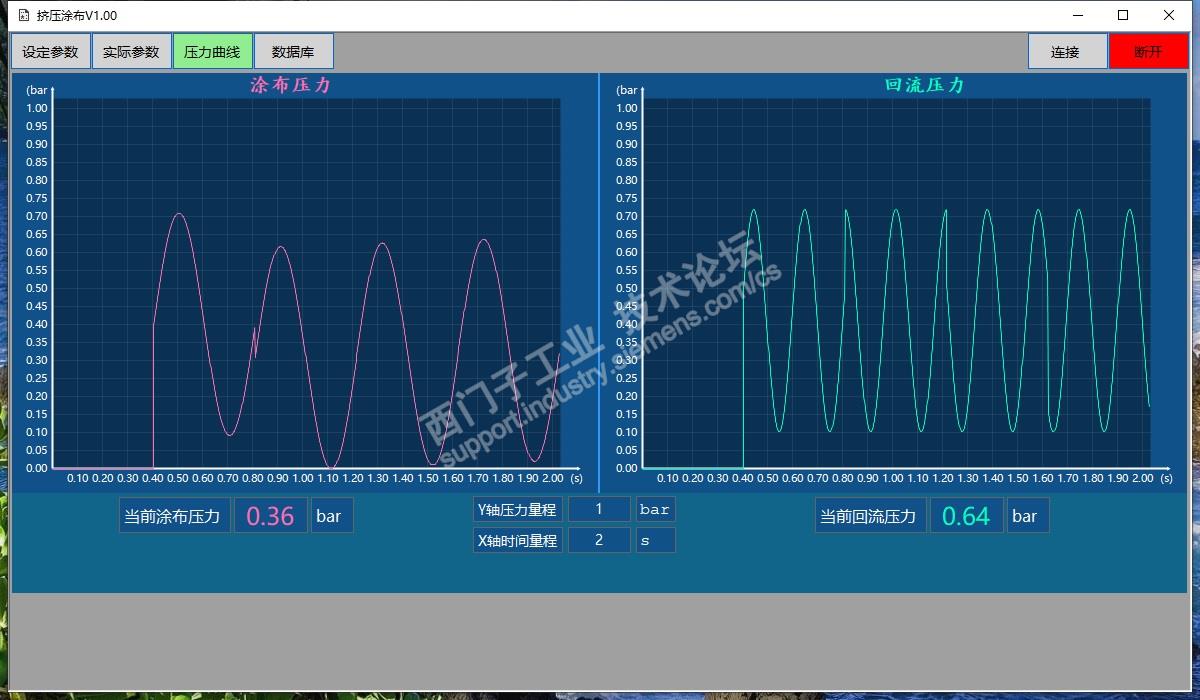Click the 回流压力 chart title
Screen dimensions: 1200x700
[924, 86]
